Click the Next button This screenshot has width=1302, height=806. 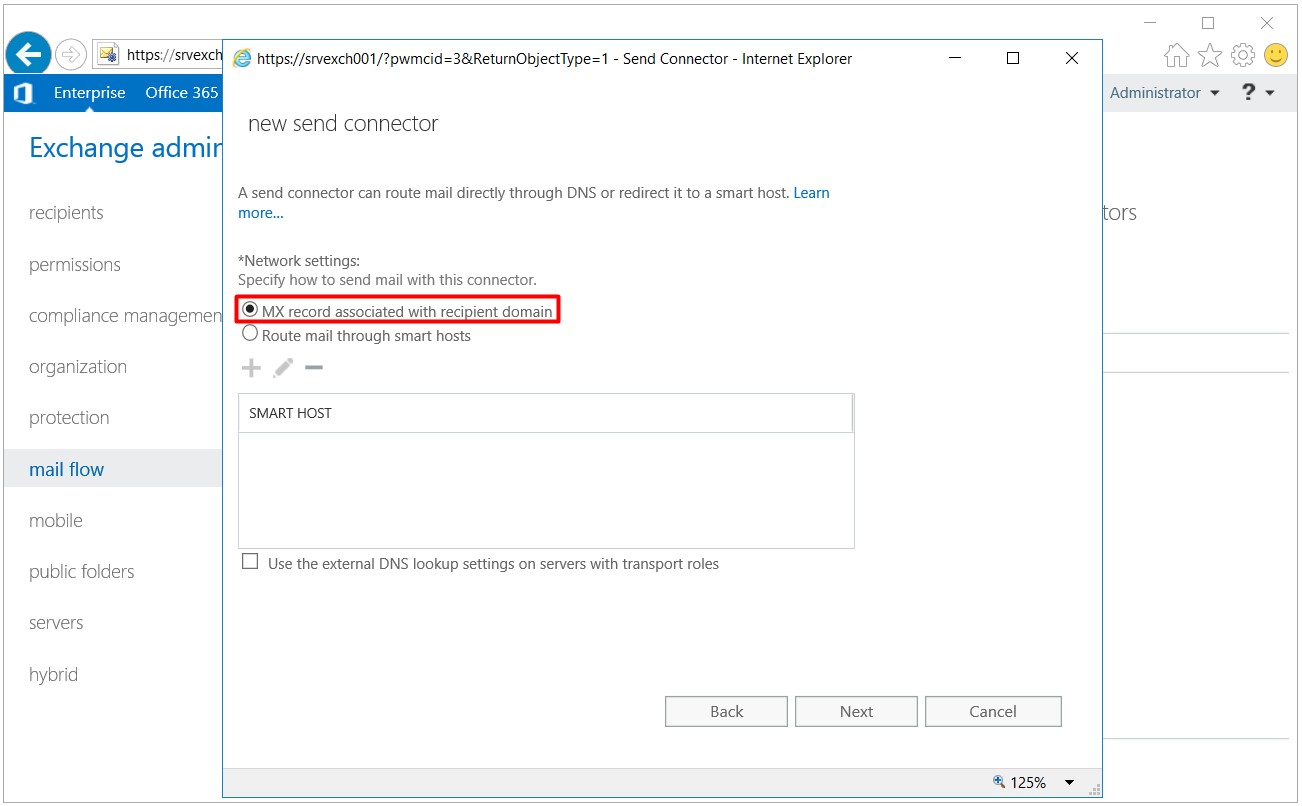click(856, 712)
